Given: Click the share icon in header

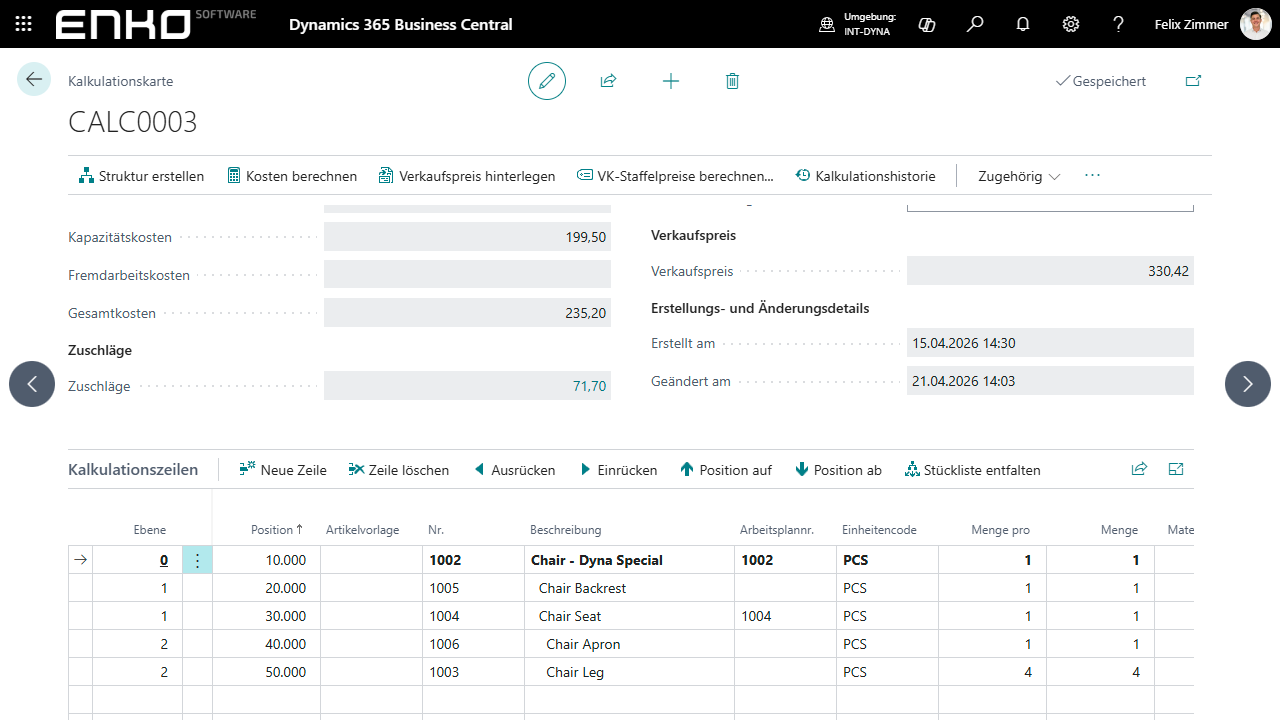Looking at the screenshot, I should (608, 81).
